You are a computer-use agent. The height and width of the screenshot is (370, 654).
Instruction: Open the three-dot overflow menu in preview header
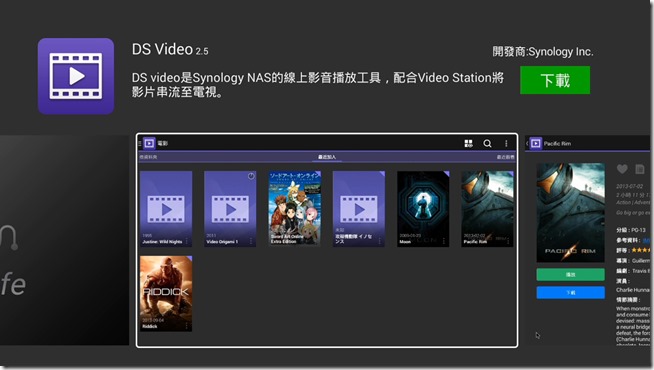tap(506, 143)
